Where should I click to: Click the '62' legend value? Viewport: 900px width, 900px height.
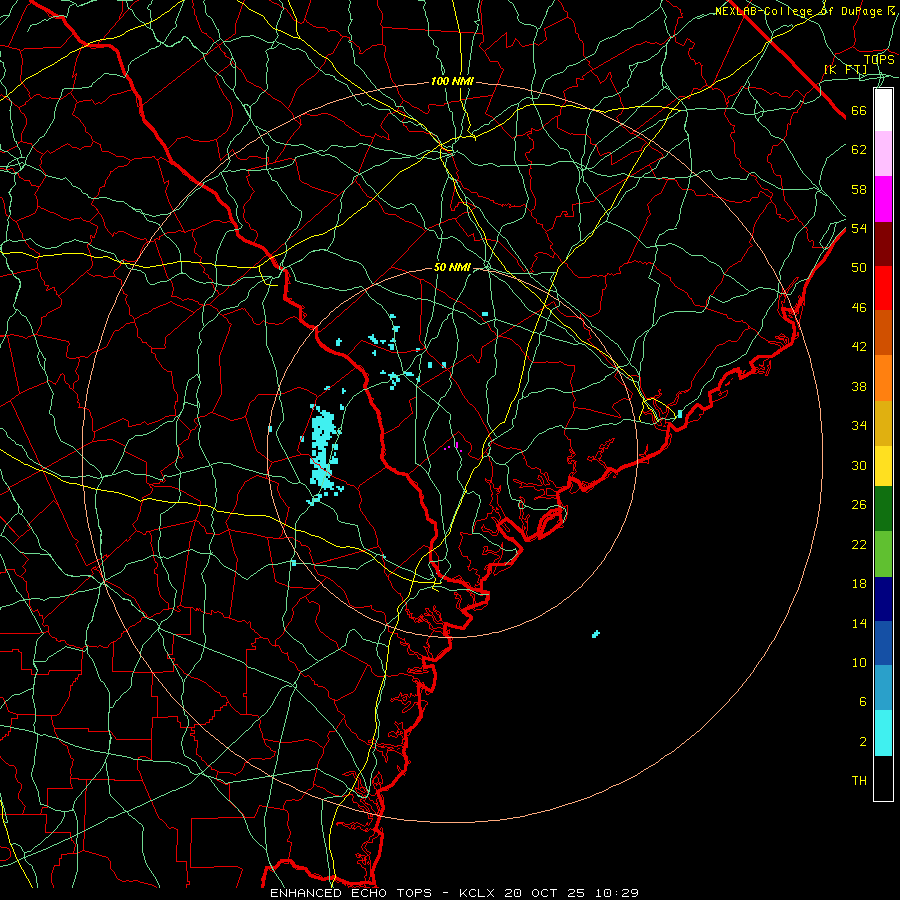pyautogui.click(x=859, y=150)
